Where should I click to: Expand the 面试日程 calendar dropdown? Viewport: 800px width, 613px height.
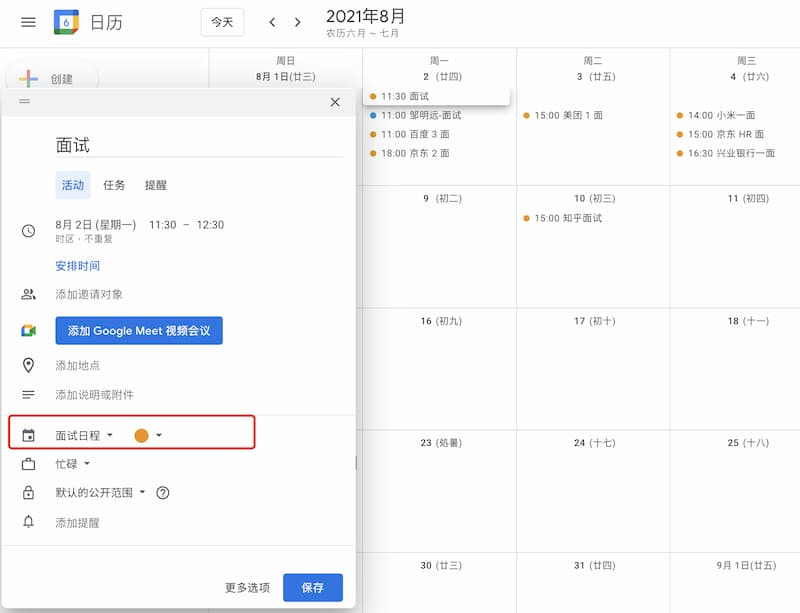click(x=84, y=435)
